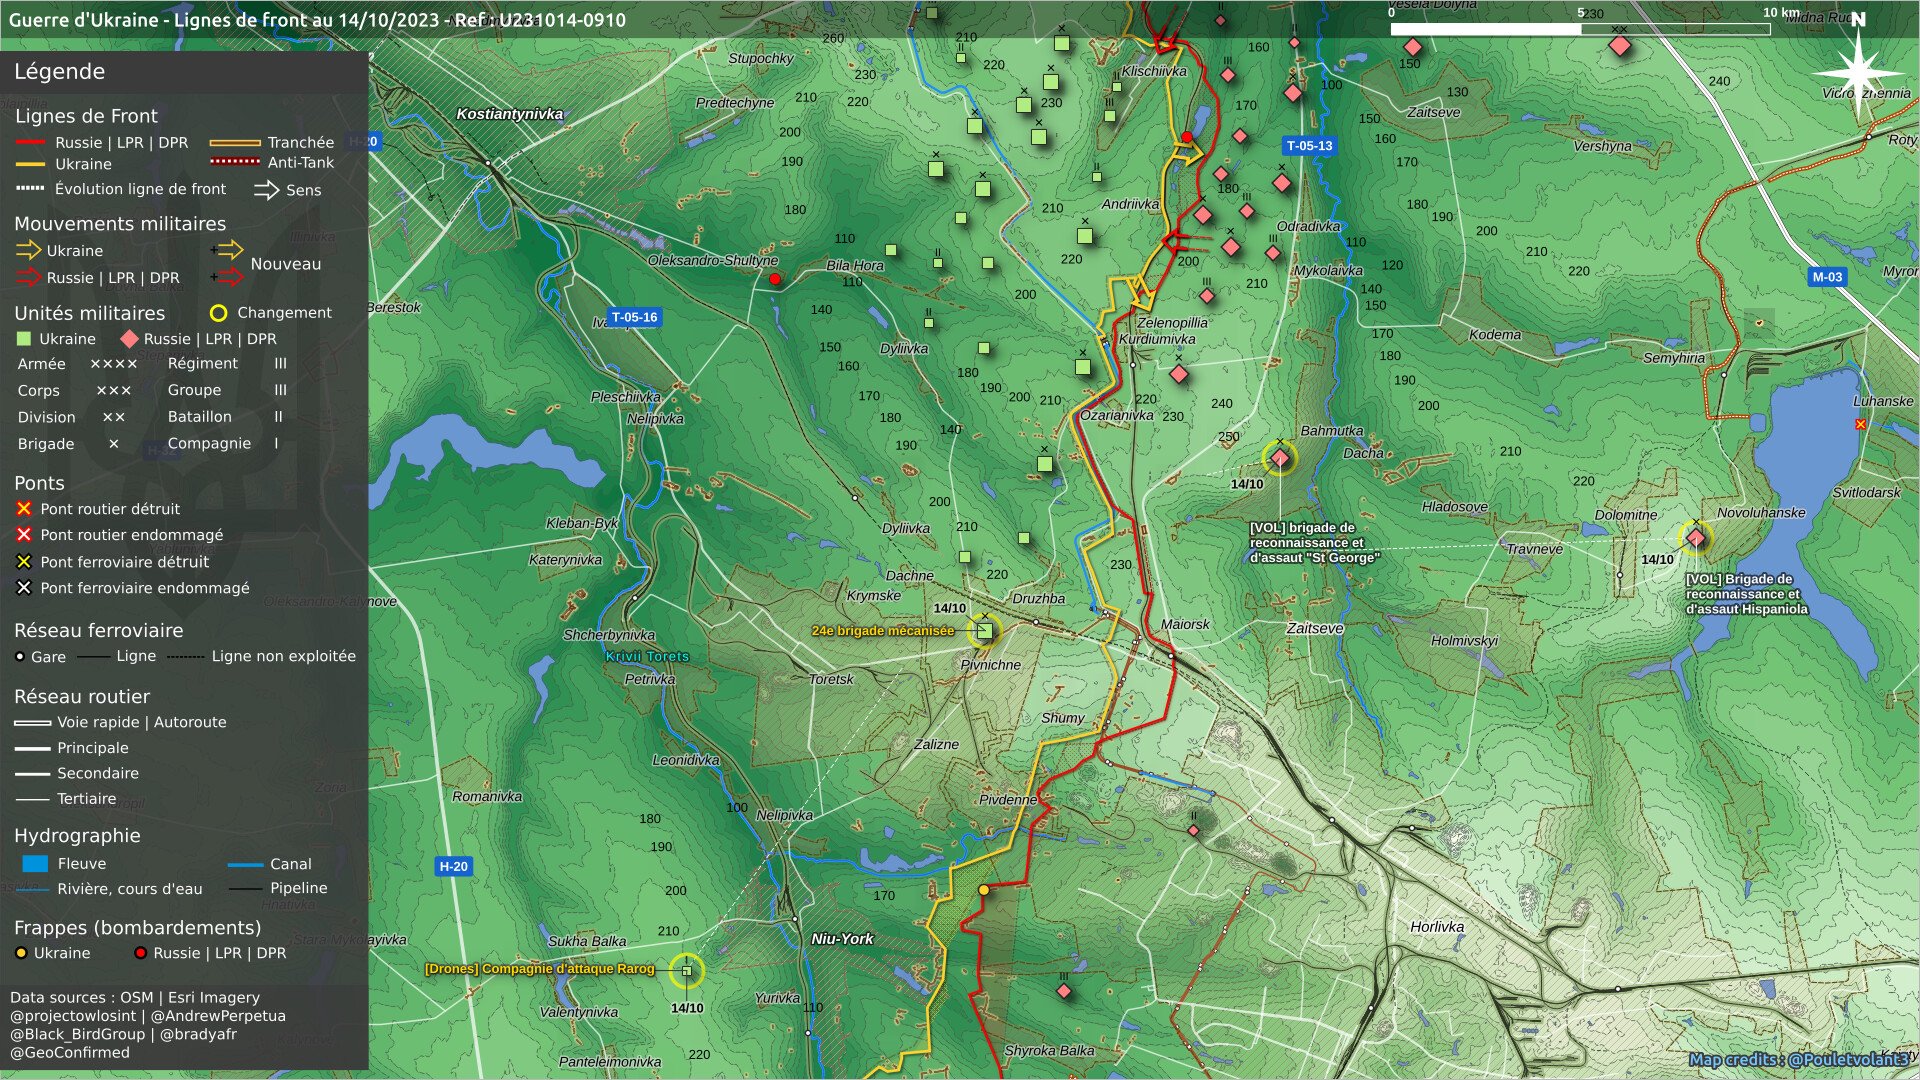Click red strike dot below Klishchiivka

tap(1187, 137)
